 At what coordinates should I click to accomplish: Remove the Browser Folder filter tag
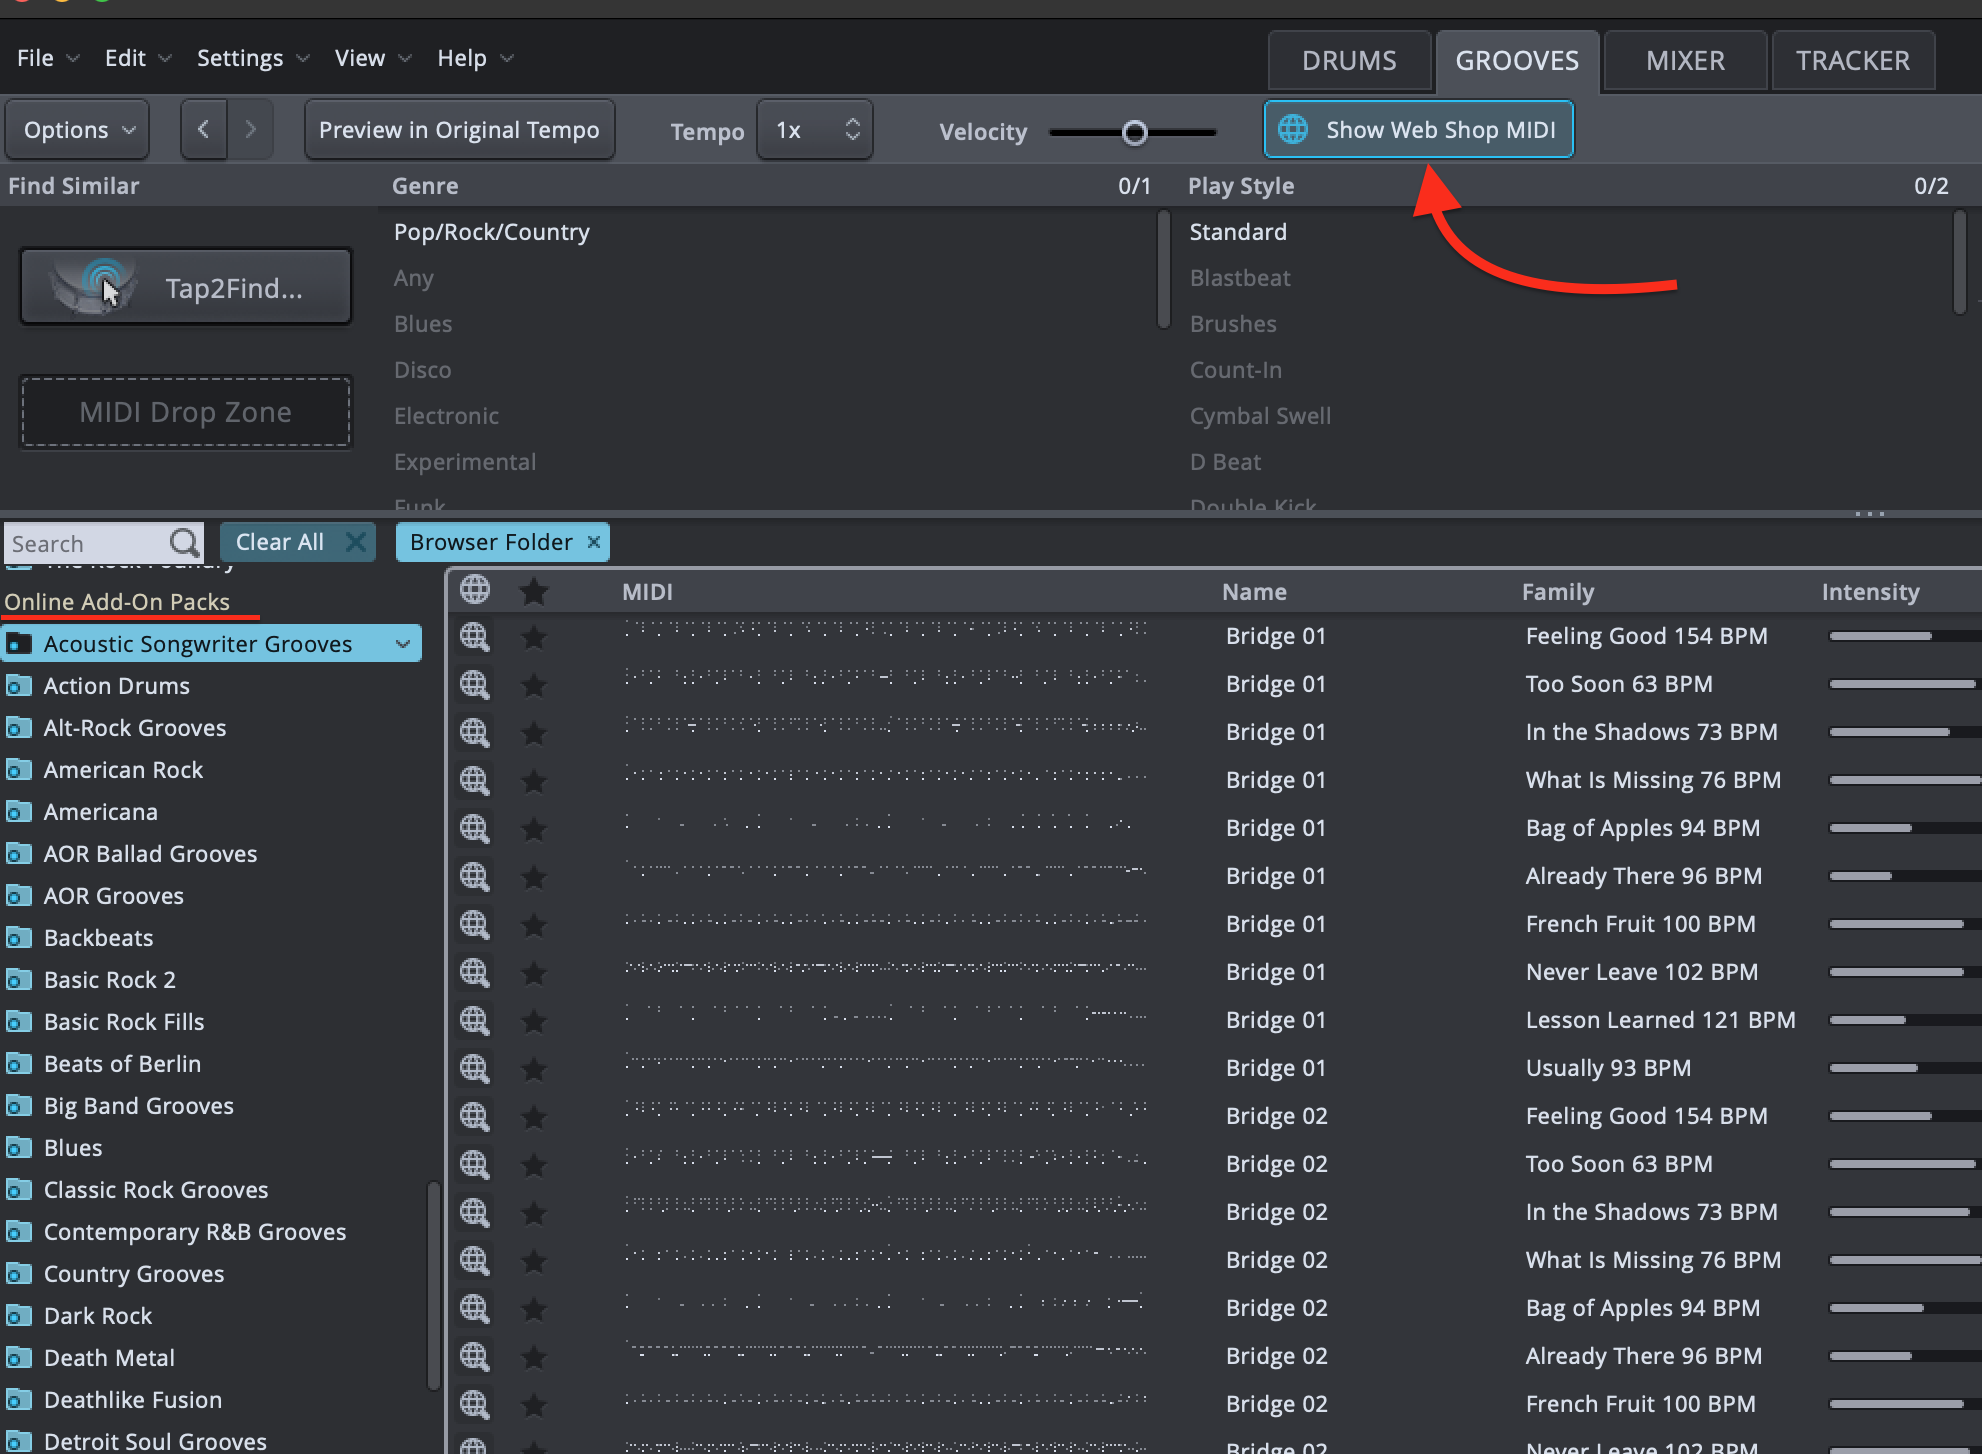coord(594,542)
